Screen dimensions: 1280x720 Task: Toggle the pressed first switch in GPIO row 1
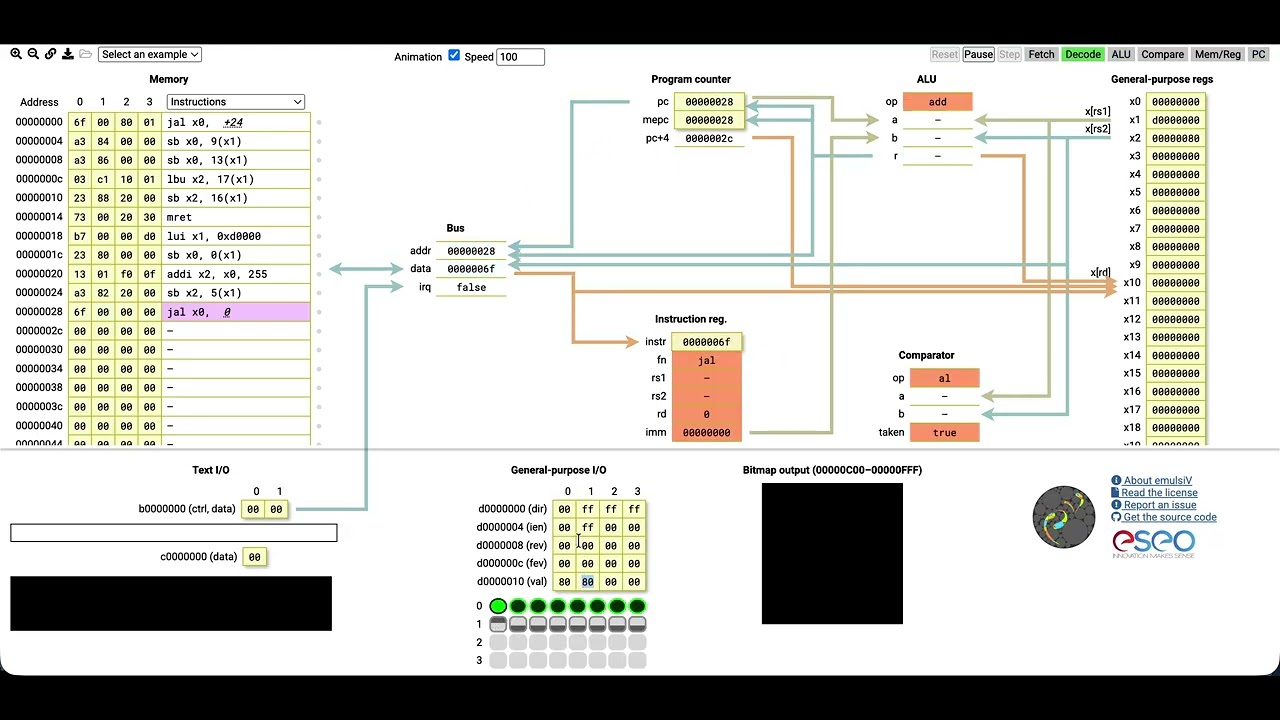tap(498, 624)
